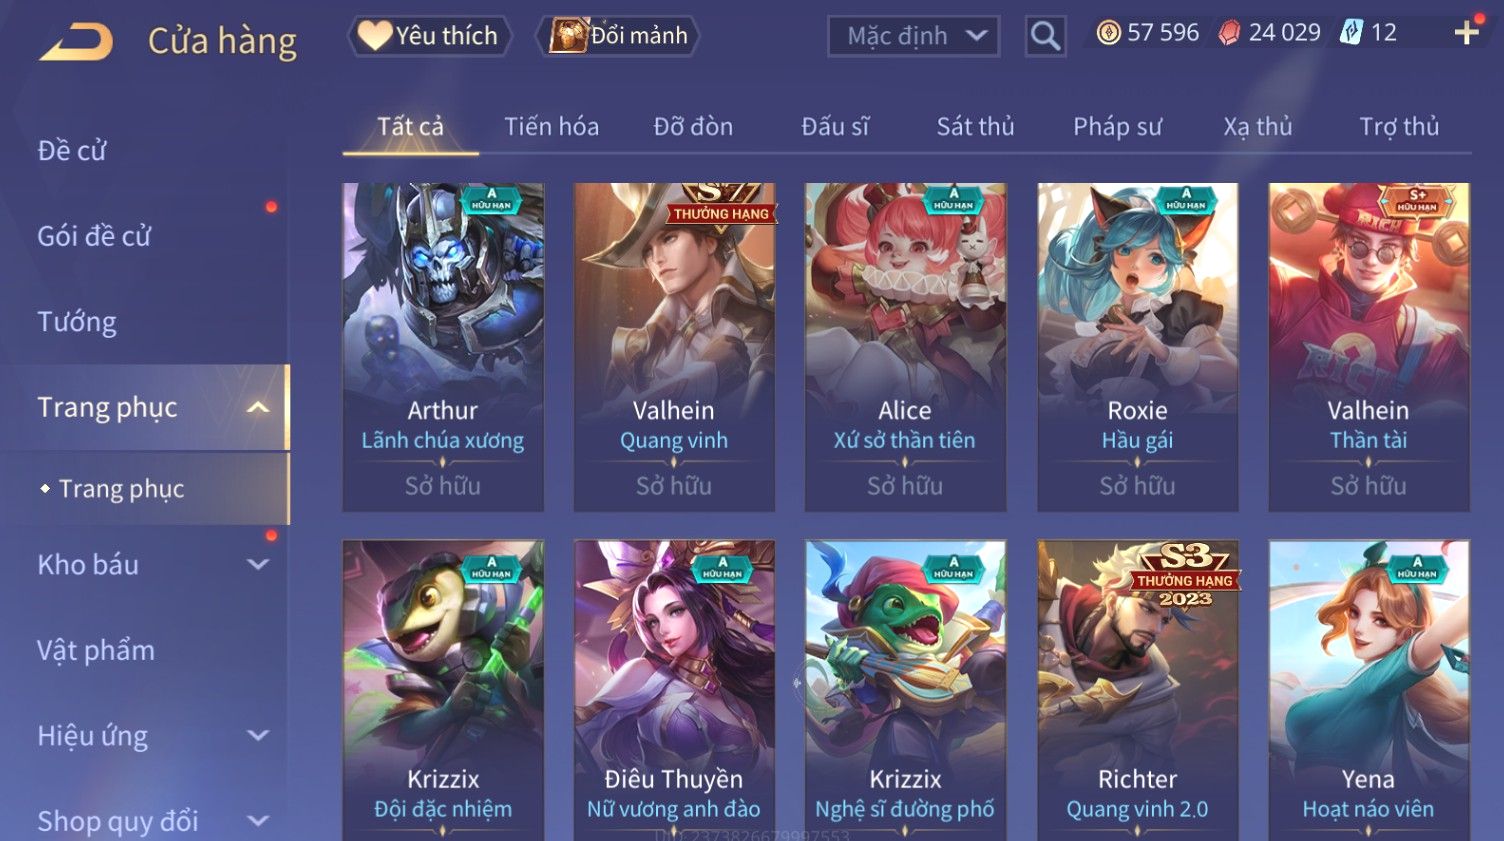
Task: Tap the gold coin balance icon
Action: pos(1108,33)
